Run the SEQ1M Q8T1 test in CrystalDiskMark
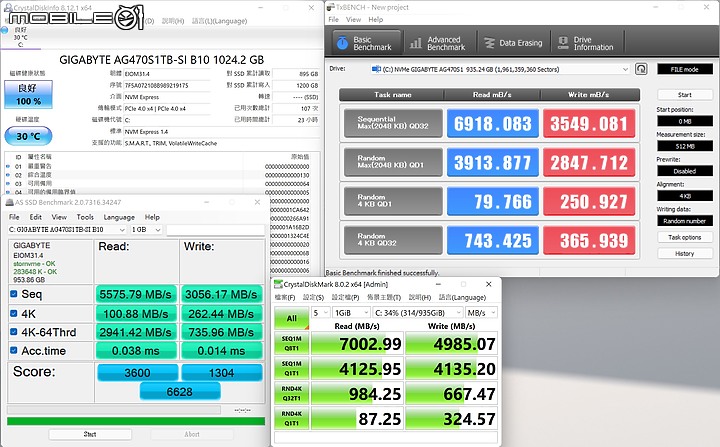The height and width of the screenshot is (447, 720). point(292,343)
